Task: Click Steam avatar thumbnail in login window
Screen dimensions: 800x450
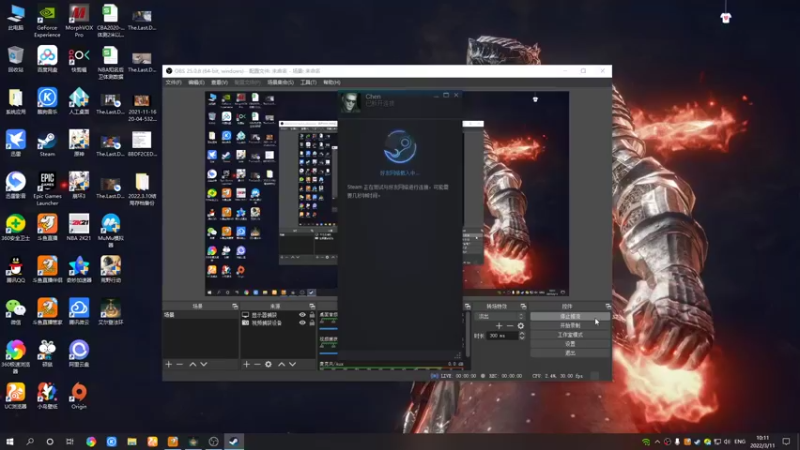Action: point(350,102)
